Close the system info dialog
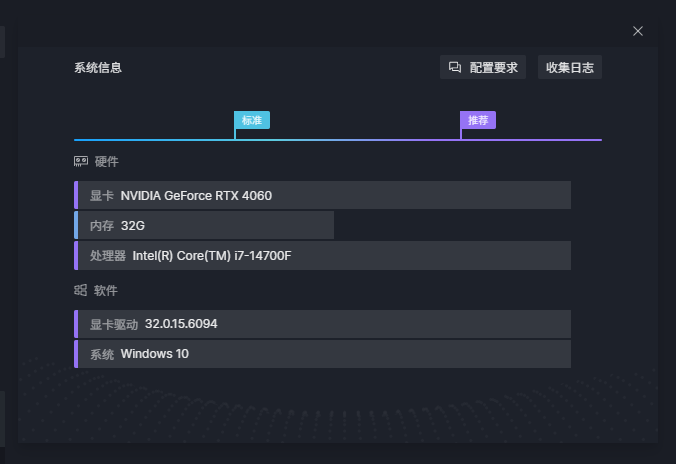The image size is (676, 464). point(638,31)
